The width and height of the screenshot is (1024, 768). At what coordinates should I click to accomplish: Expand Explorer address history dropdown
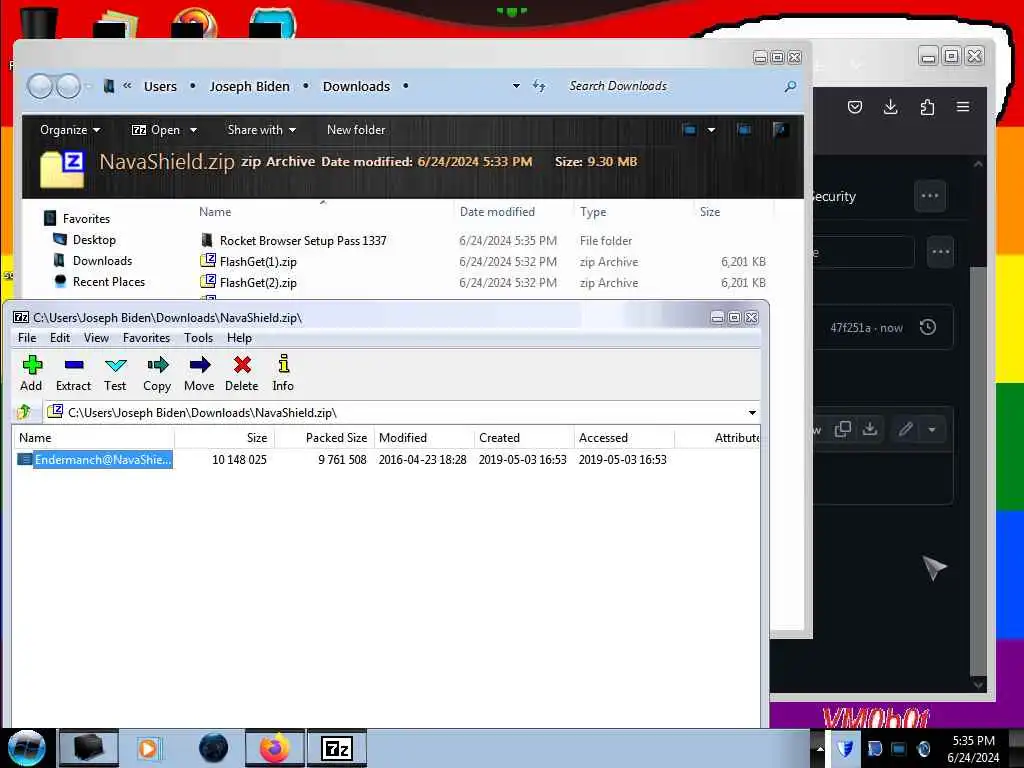pyautogui.click(x=516, y=86)
